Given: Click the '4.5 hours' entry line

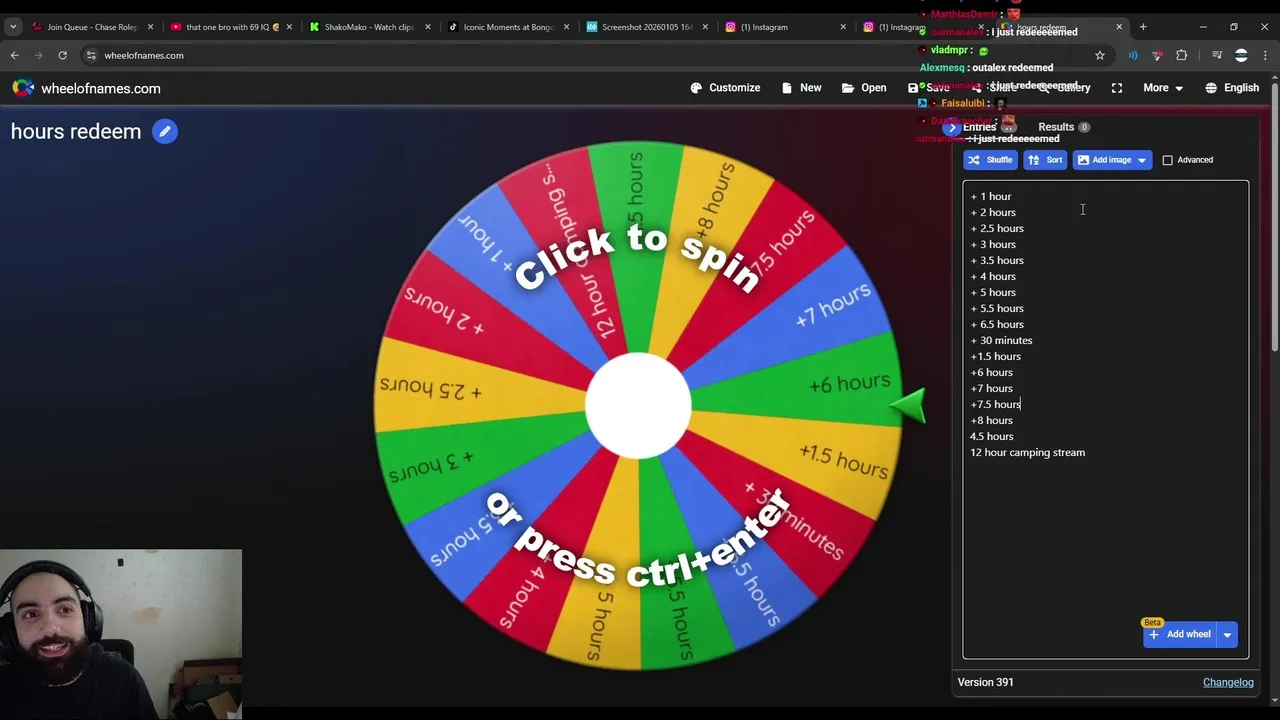Looking at the screenshot, I should click(x=991, y=436).
